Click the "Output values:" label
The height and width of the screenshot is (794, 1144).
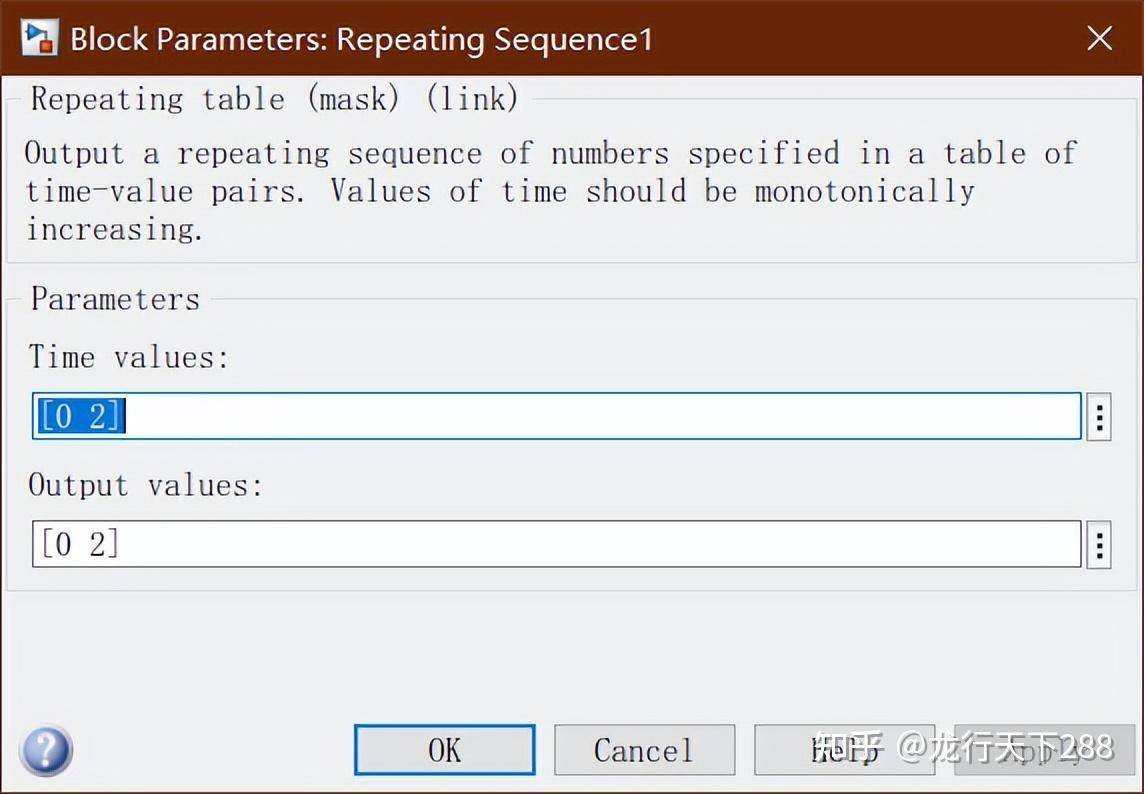click(145, 485)
